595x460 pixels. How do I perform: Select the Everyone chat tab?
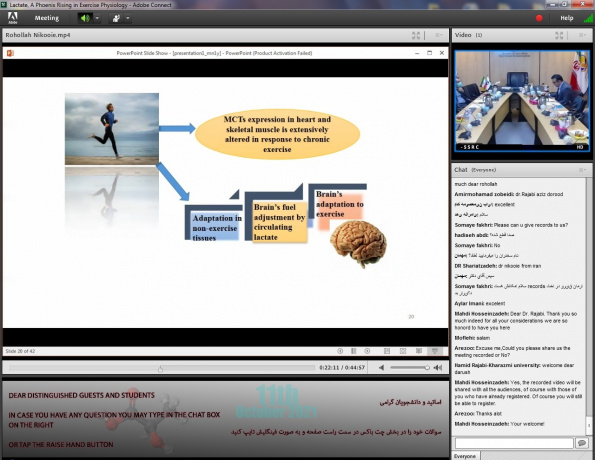pyautogui.click(x=465, y=456)
